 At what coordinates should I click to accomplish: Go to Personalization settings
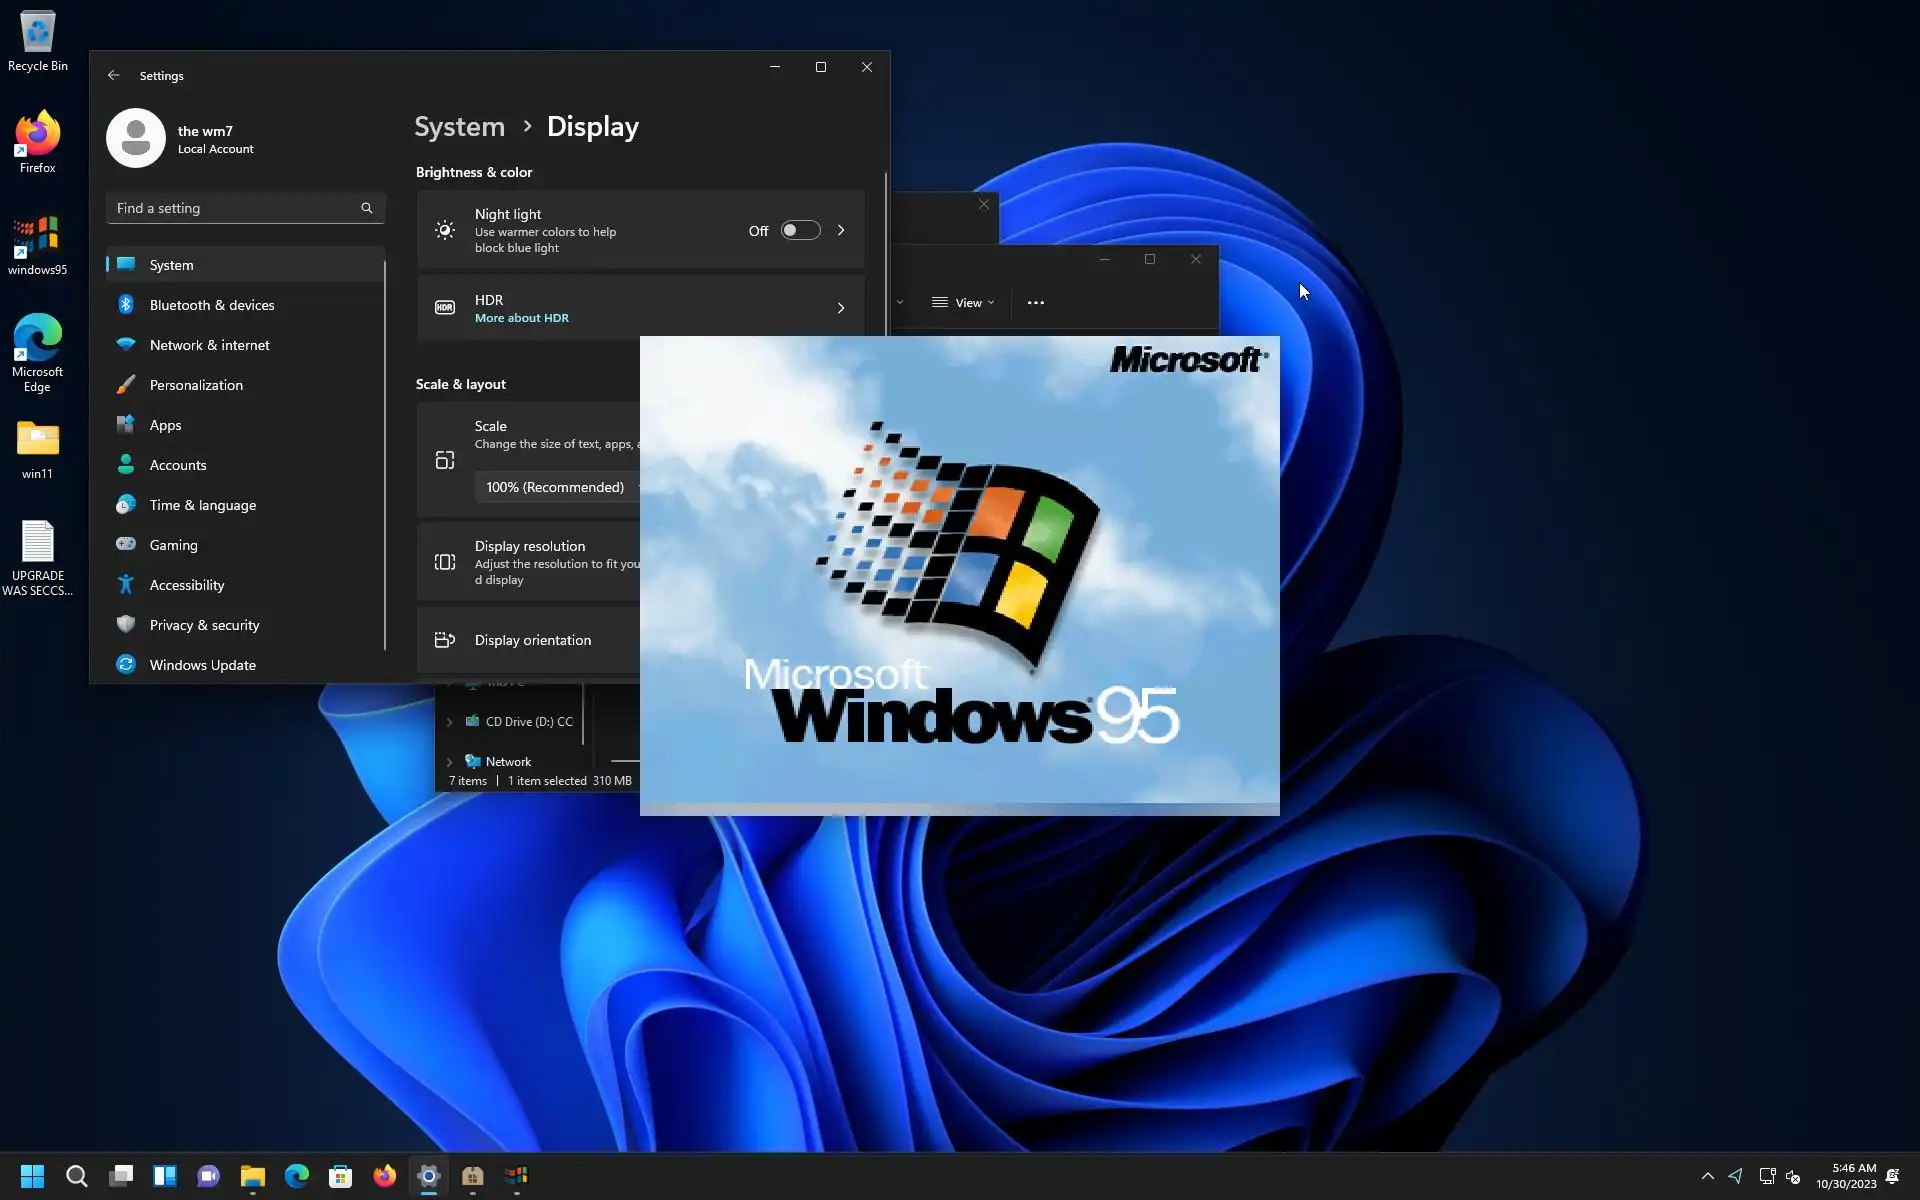[196, 385]
